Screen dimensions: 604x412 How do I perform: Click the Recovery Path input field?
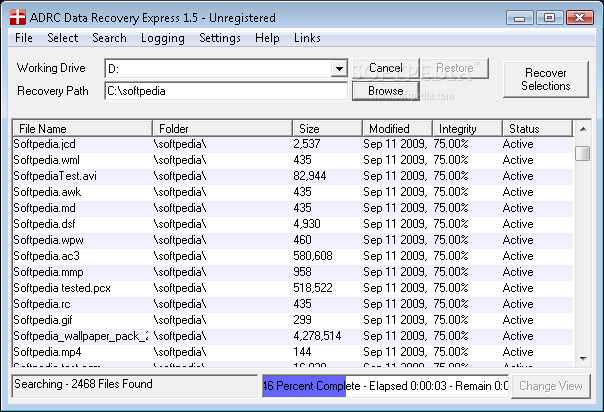[226, 91]
